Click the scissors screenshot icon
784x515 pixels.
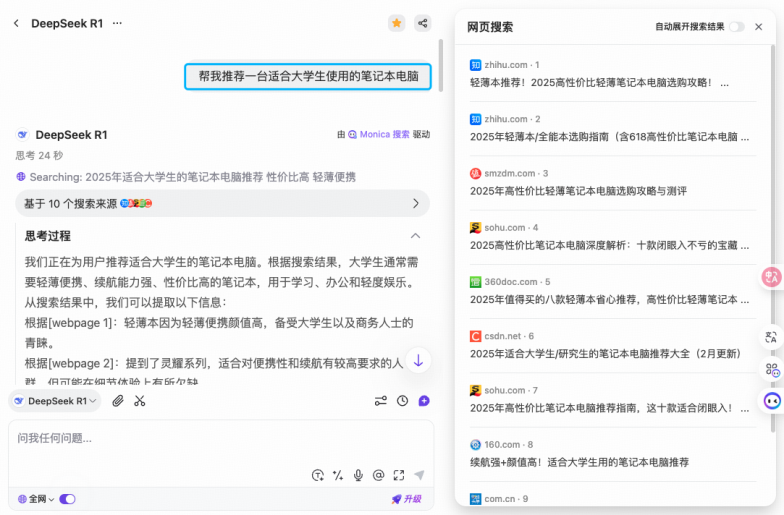[x=140, y=401]
